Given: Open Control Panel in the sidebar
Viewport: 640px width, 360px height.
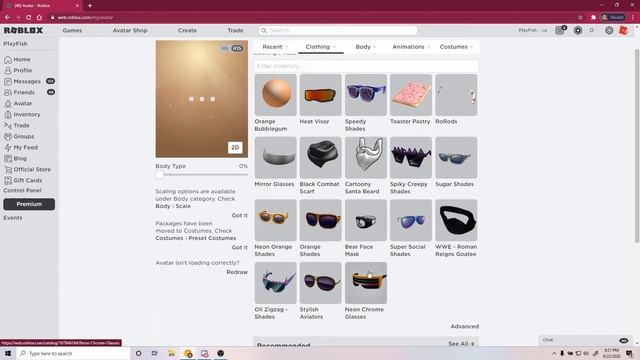Looking at the screenshot, I should point(22,191).
